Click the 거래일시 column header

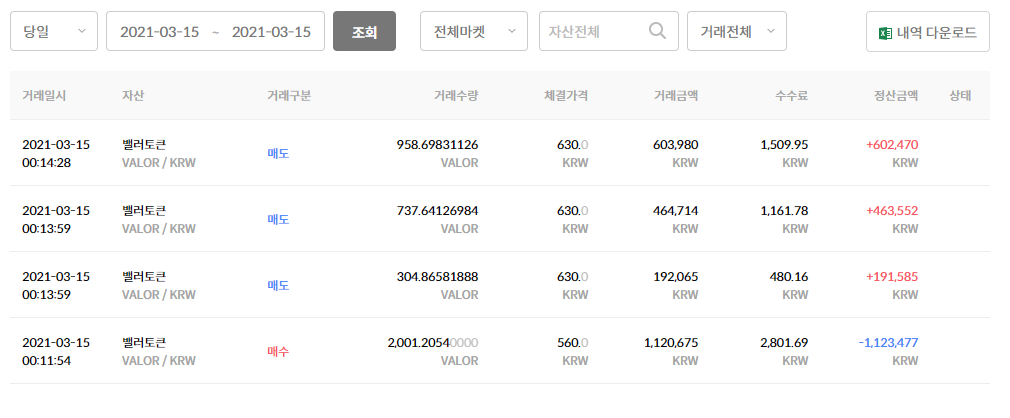point(44,96)
